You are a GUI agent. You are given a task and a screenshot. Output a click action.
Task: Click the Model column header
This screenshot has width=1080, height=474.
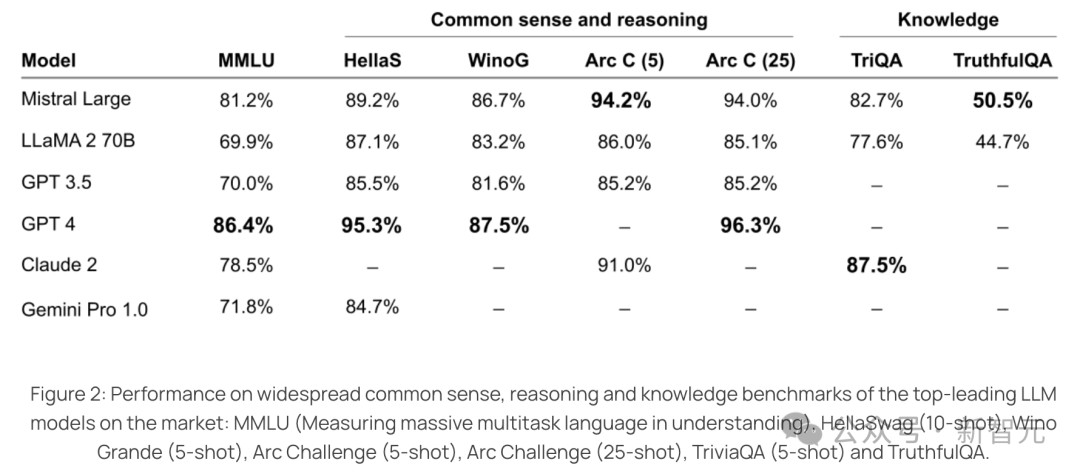[x=49, y=60]
